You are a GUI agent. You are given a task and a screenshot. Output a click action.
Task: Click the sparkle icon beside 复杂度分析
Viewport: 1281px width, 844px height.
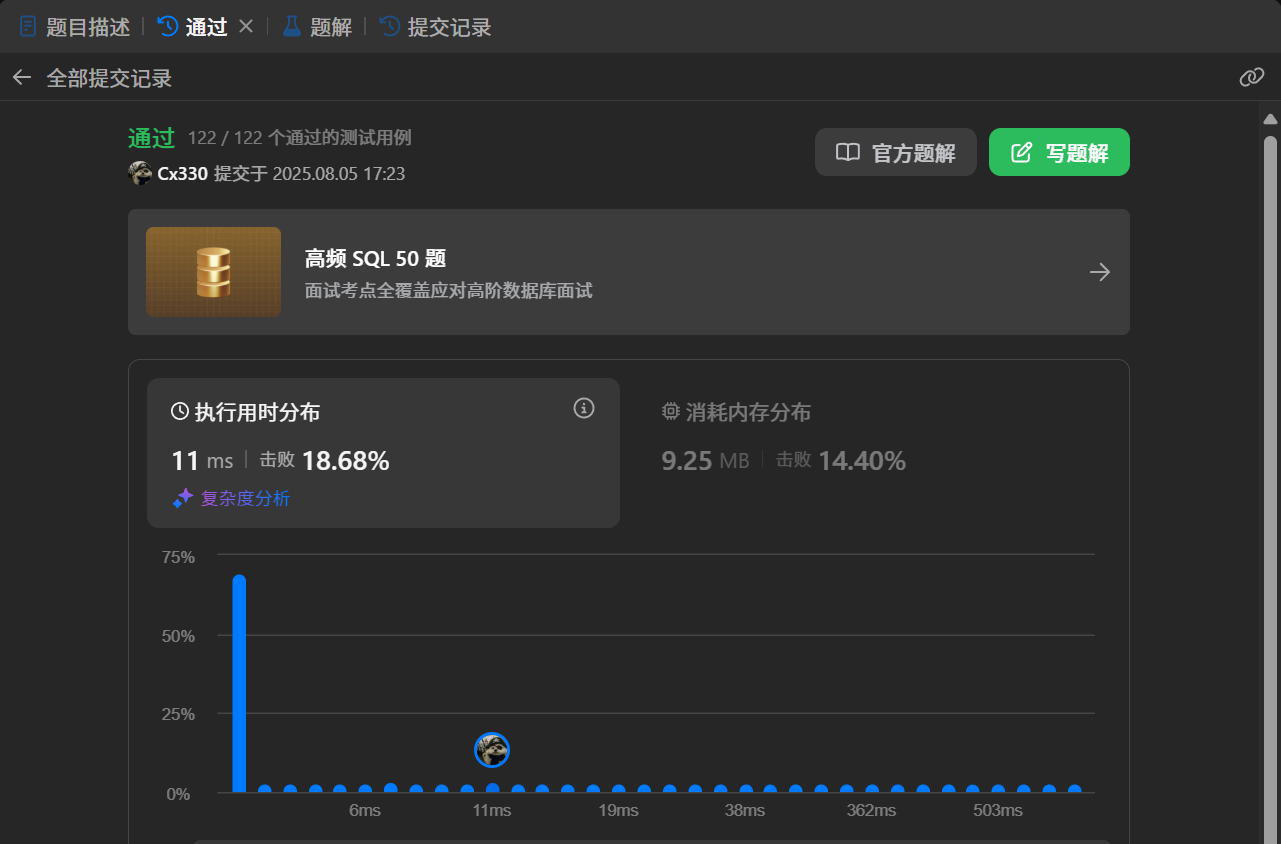pyautogui.click(x=182, y=498)
